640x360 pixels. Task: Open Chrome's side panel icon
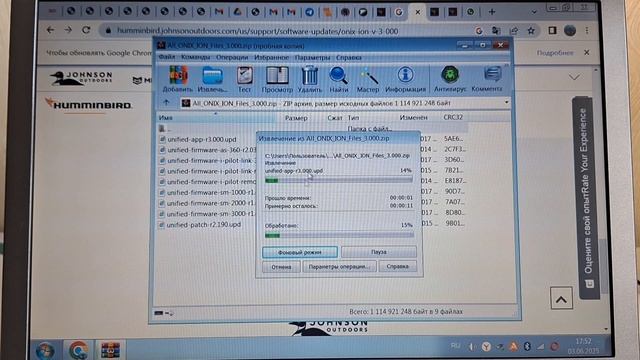point(552,31)
